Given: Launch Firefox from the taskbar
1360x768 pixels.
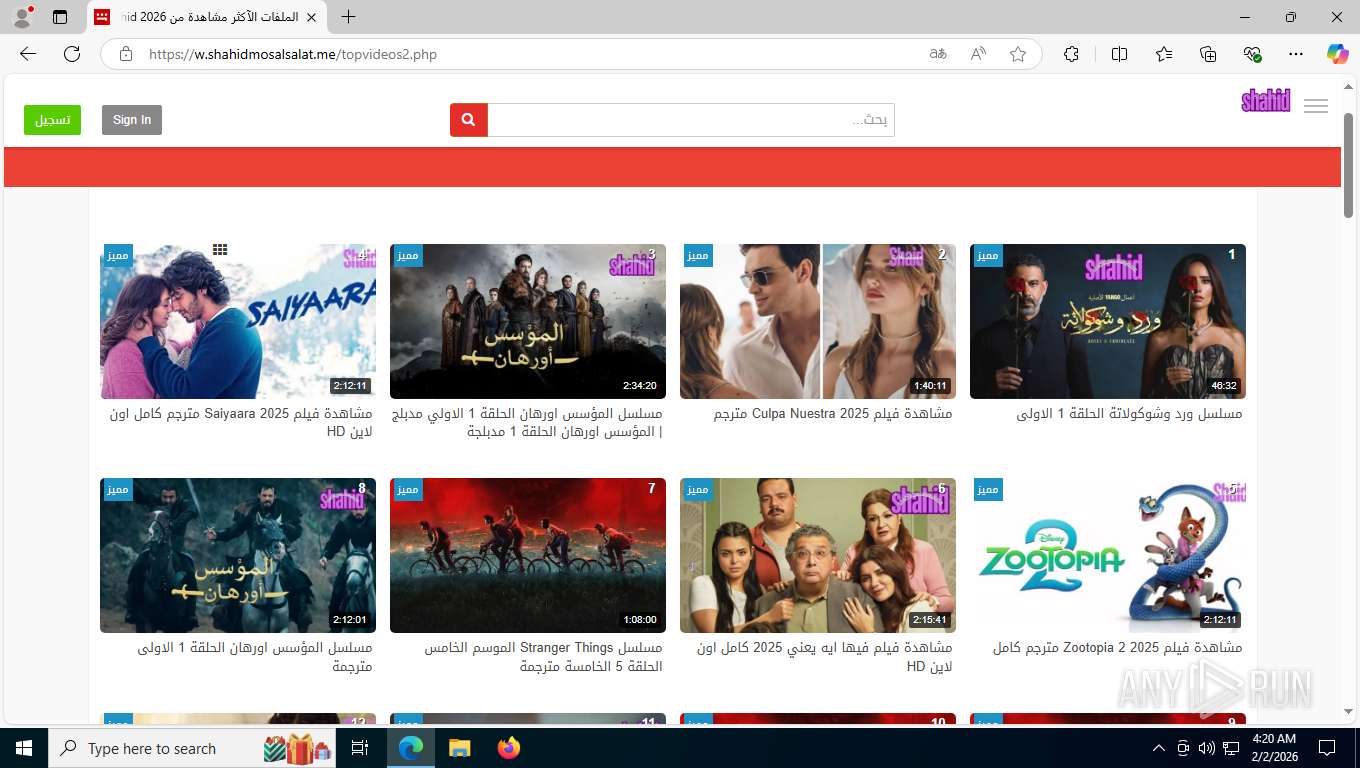Looking at the screenshot, I should pyautogui.click(x=508, y=748).
